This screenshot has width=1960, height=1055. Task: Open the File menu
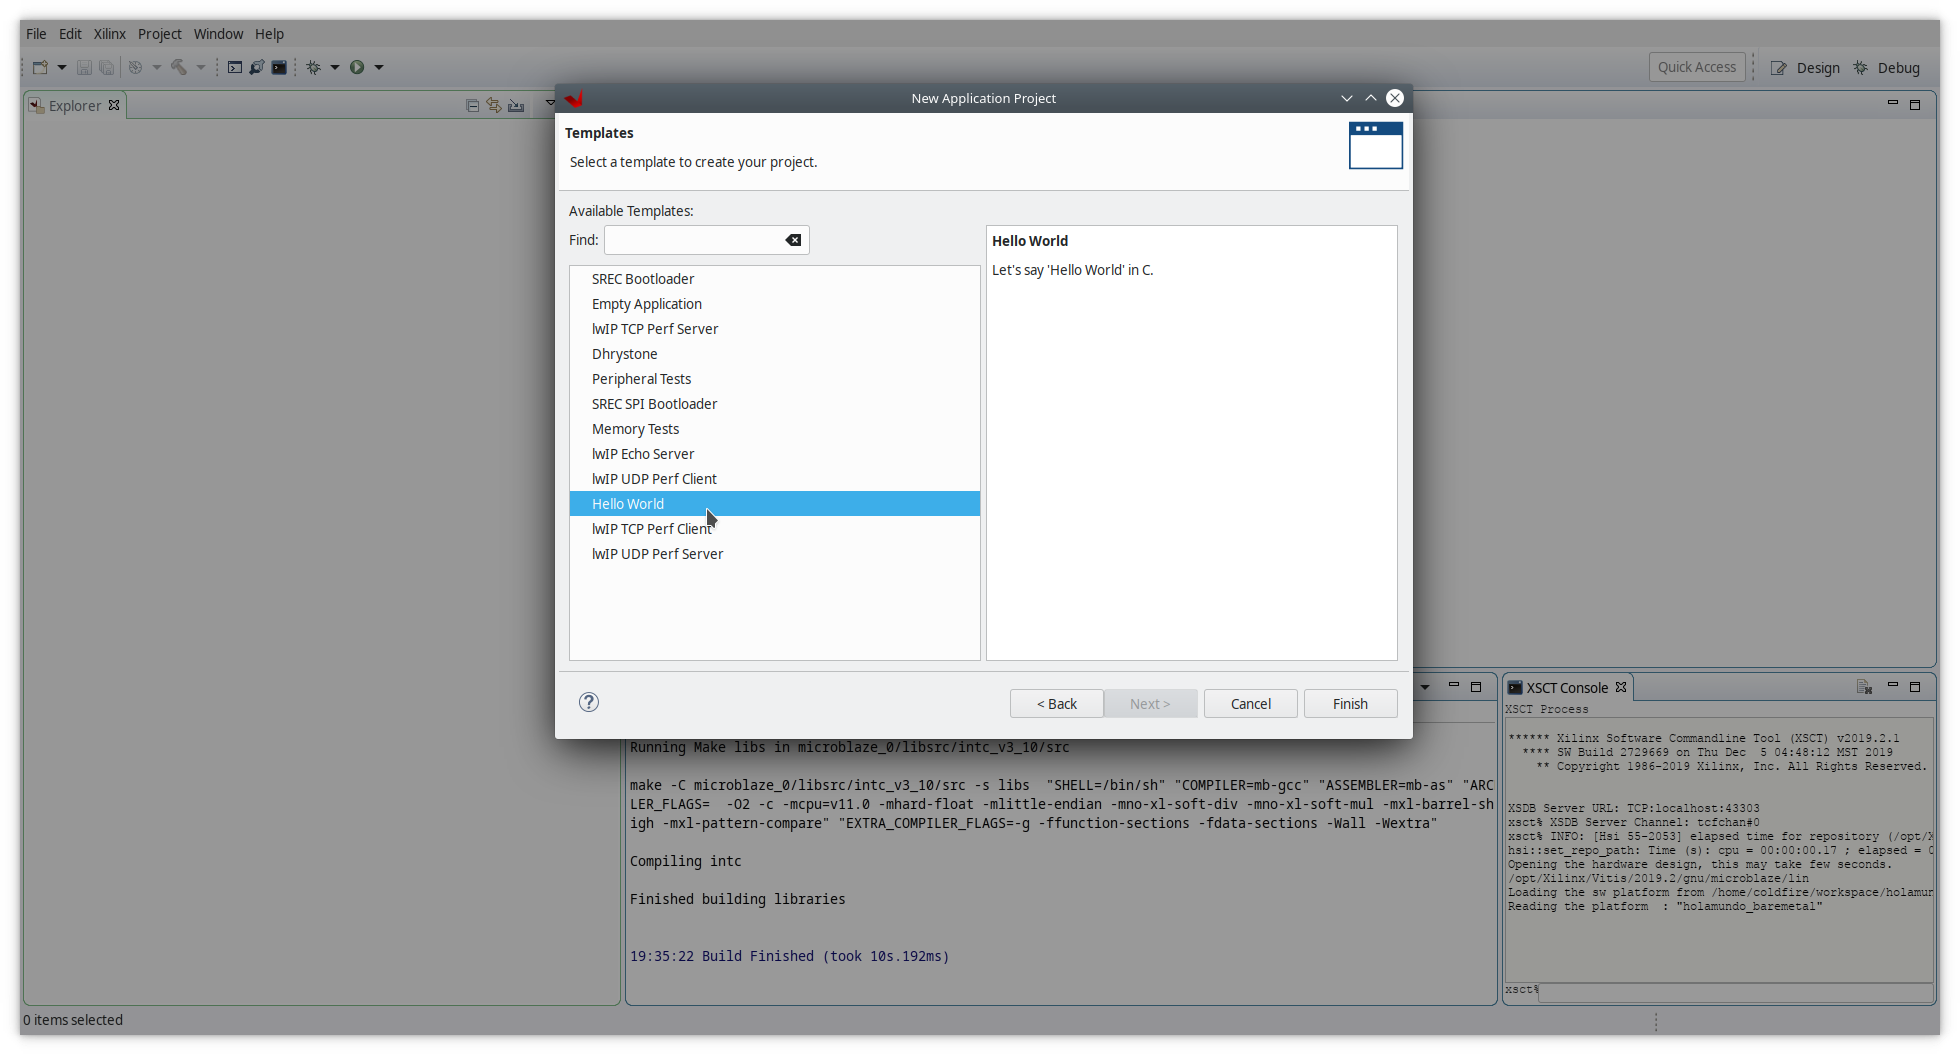click(36, 33)
